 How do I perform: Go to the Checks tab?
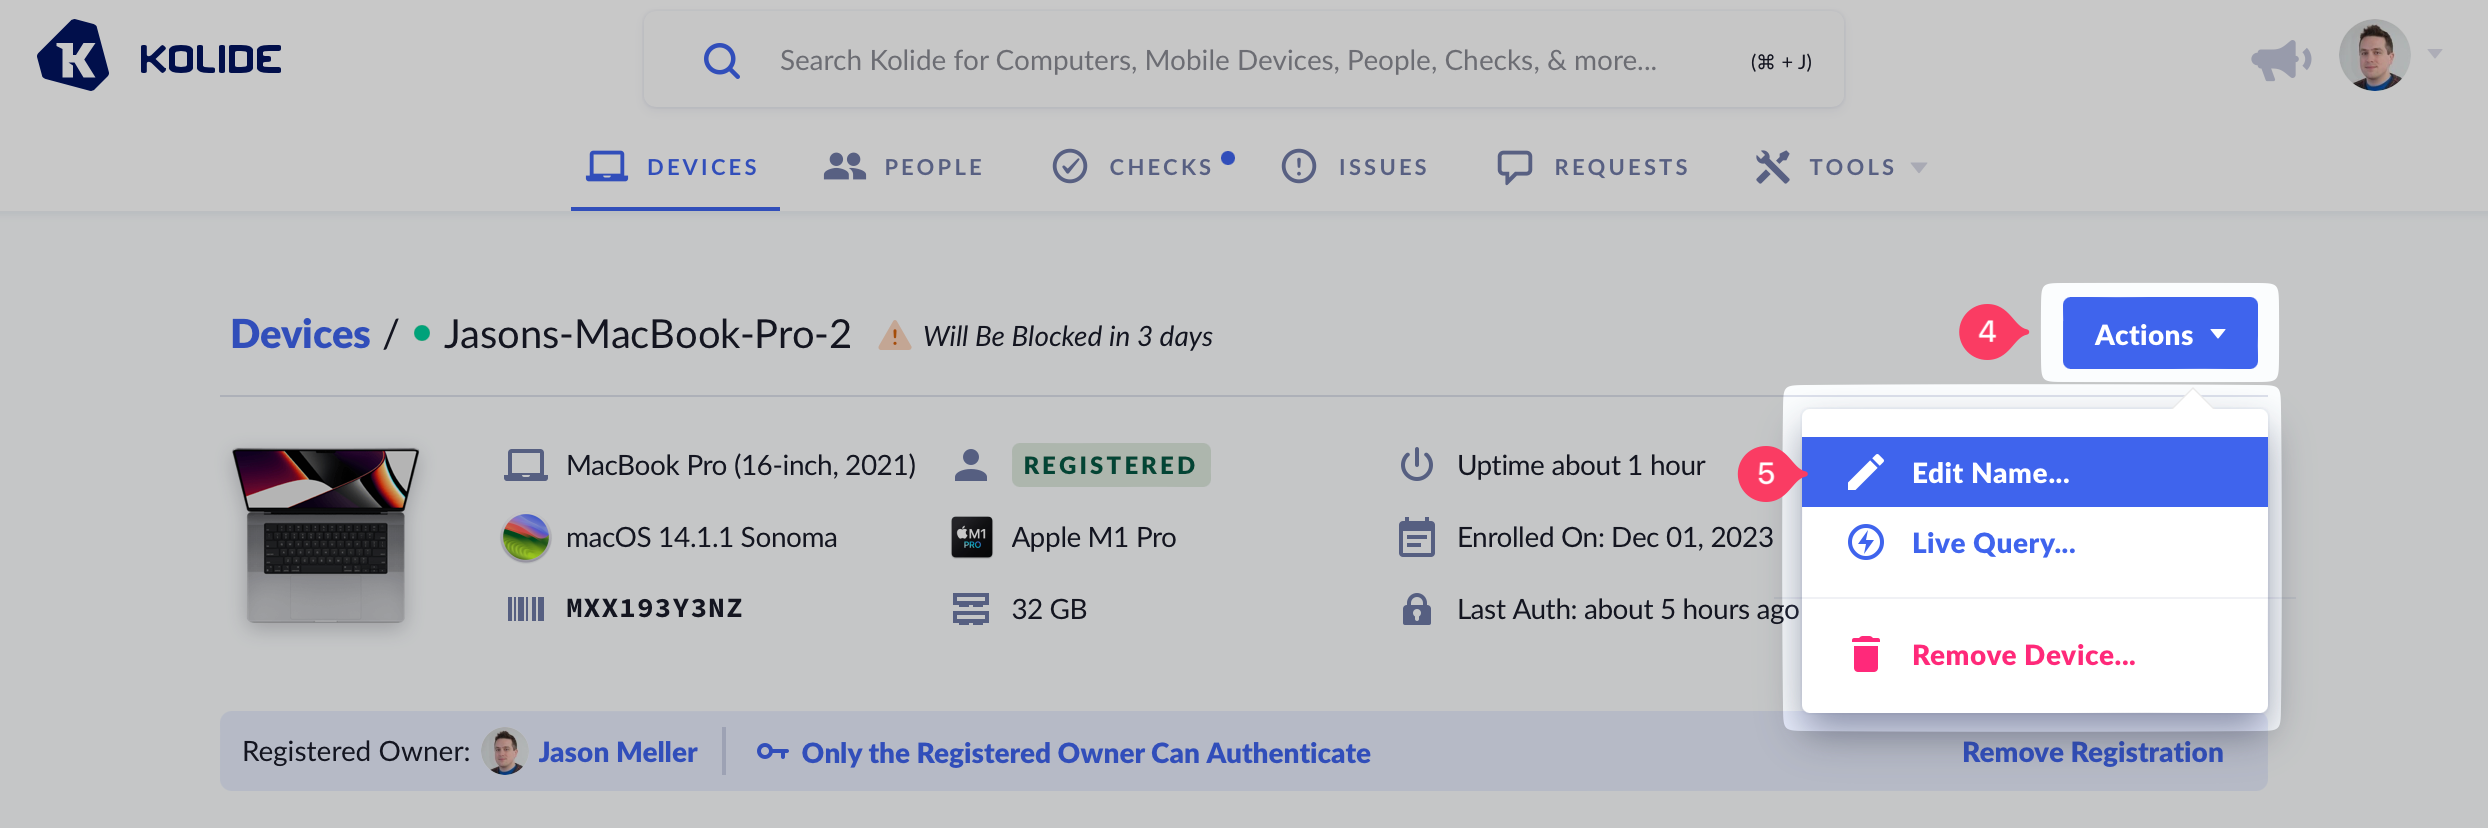pos(1142,167)
